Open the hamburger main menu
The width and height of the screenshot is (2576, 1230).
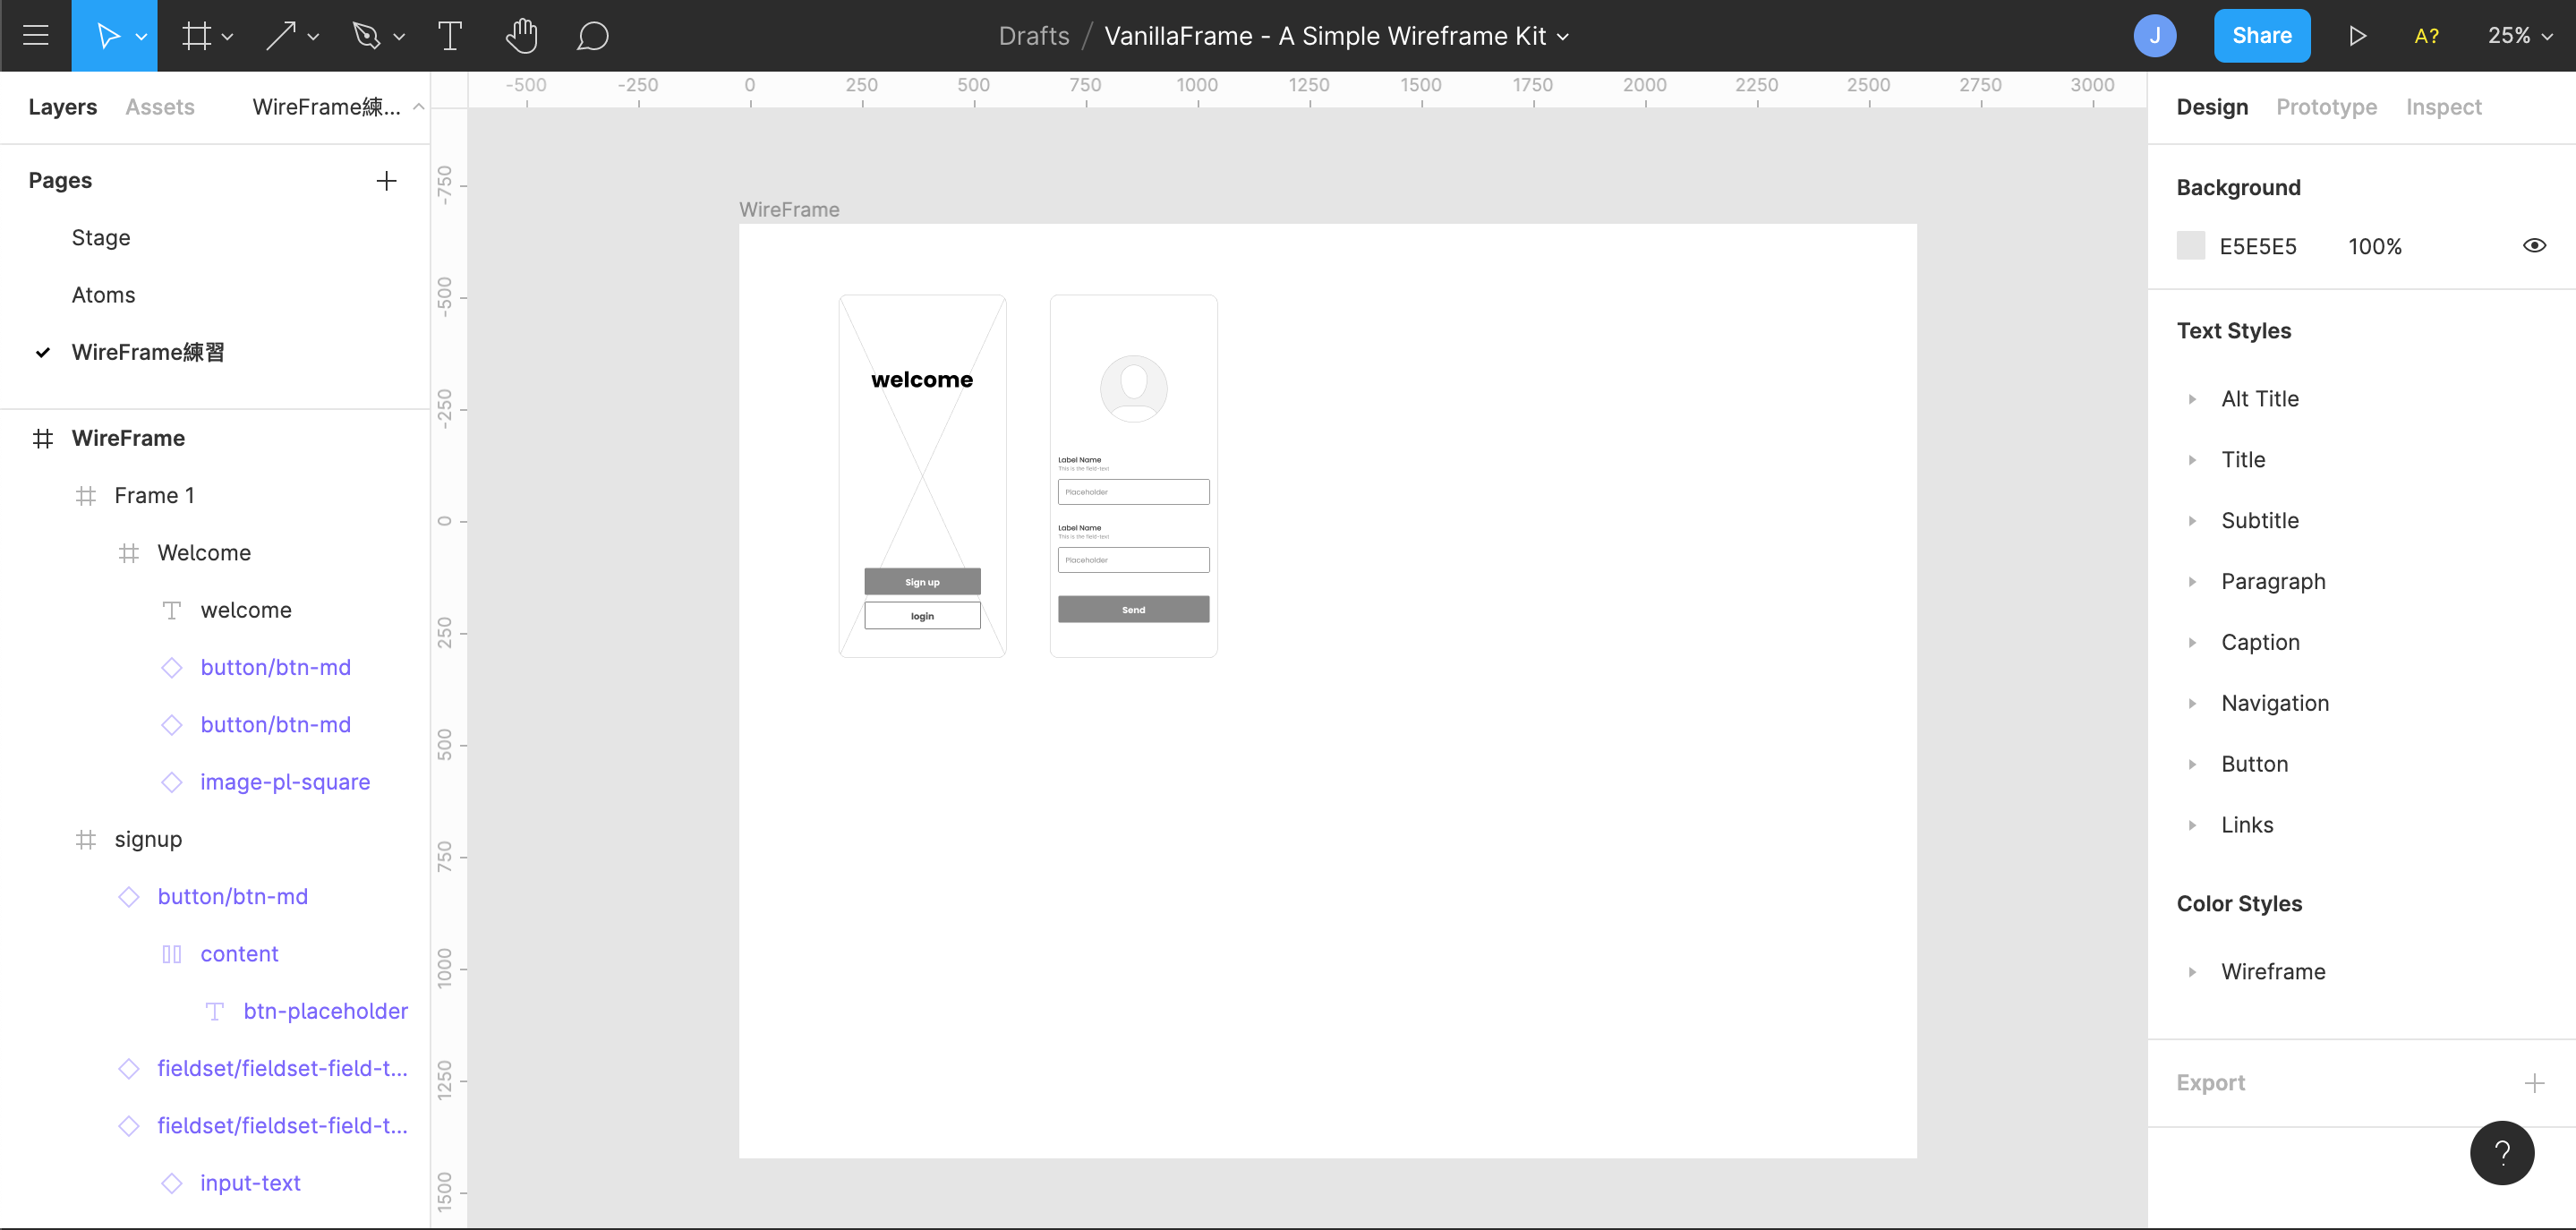[x=36, y=36]
